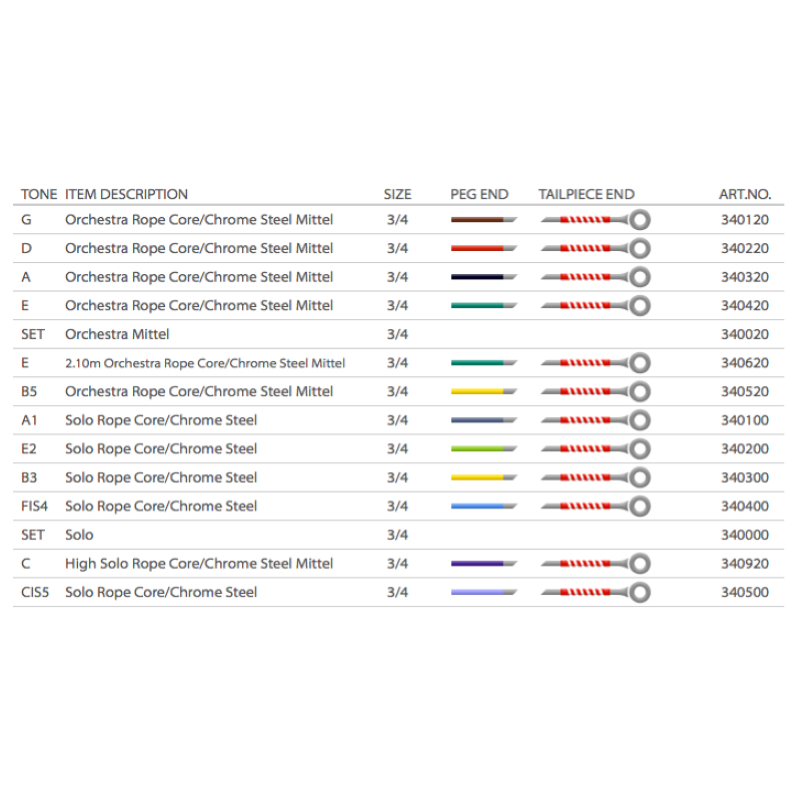This screenshot has width=800, height=800.
Task: Click the description text in row 340320
Action: coord(199,277)
